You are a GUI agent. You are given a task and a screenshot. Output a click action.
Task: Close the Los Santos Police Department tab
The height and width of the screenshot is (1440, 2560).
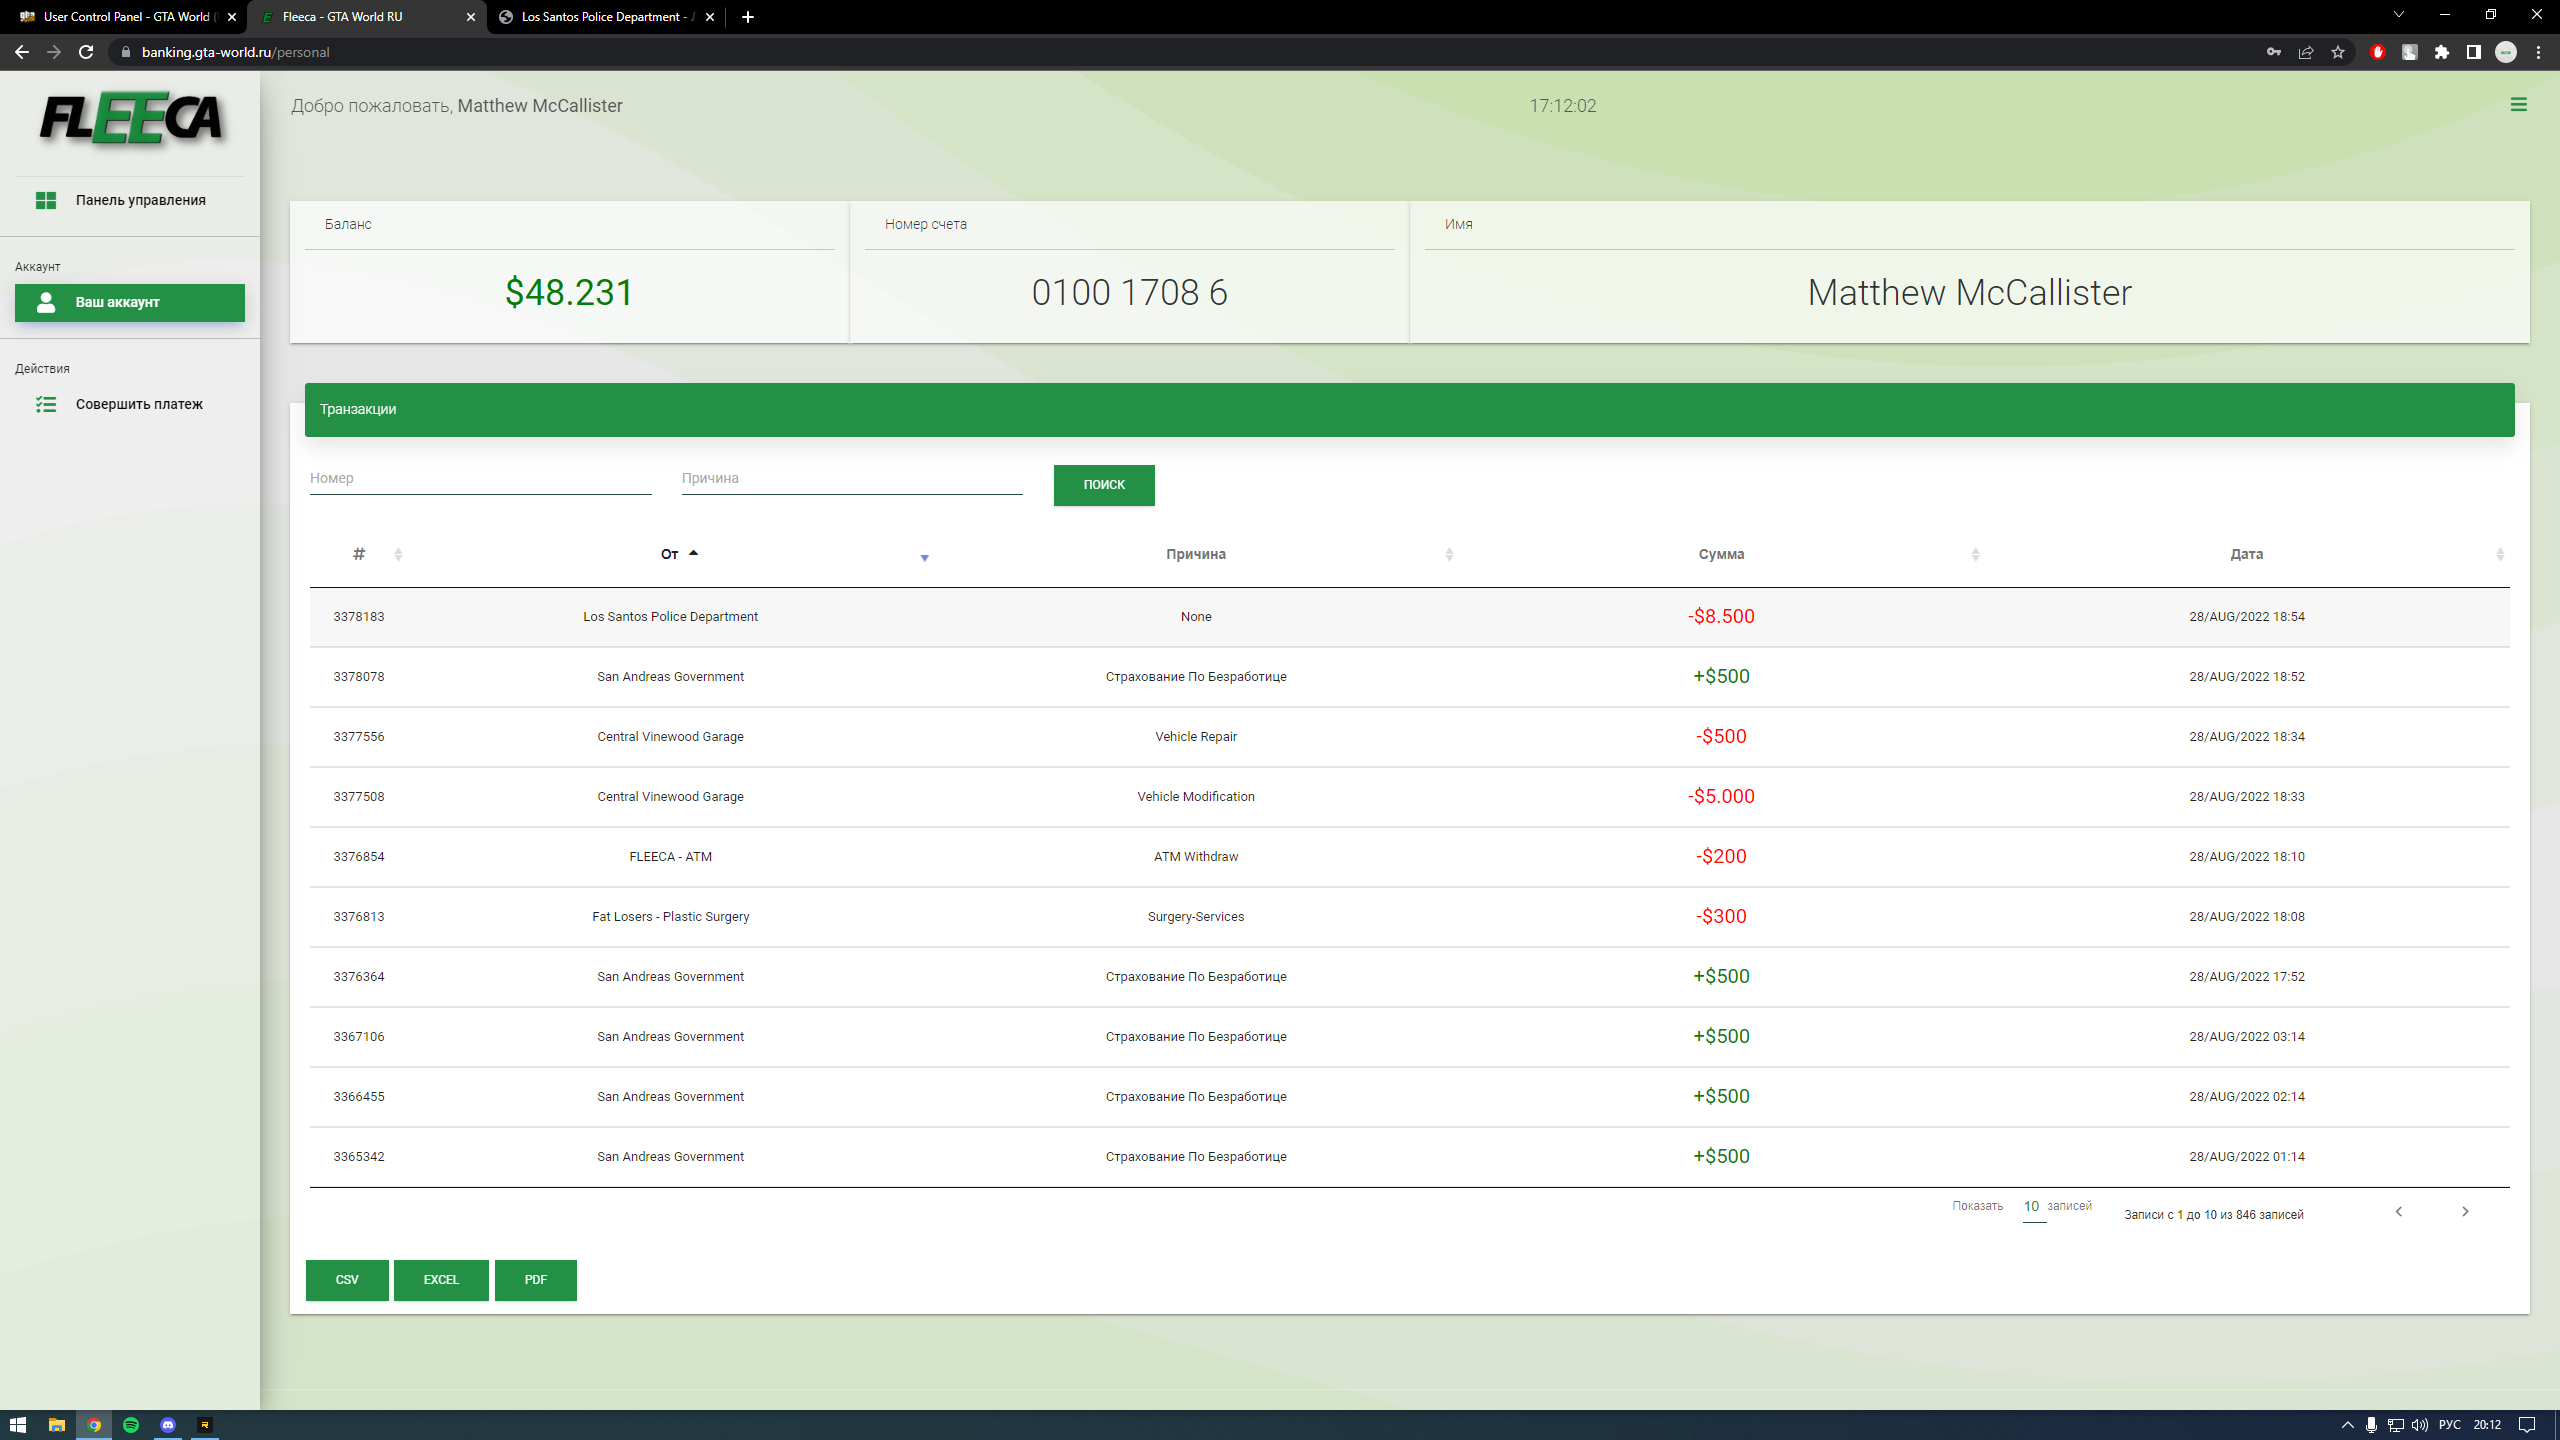click(710, 17)
